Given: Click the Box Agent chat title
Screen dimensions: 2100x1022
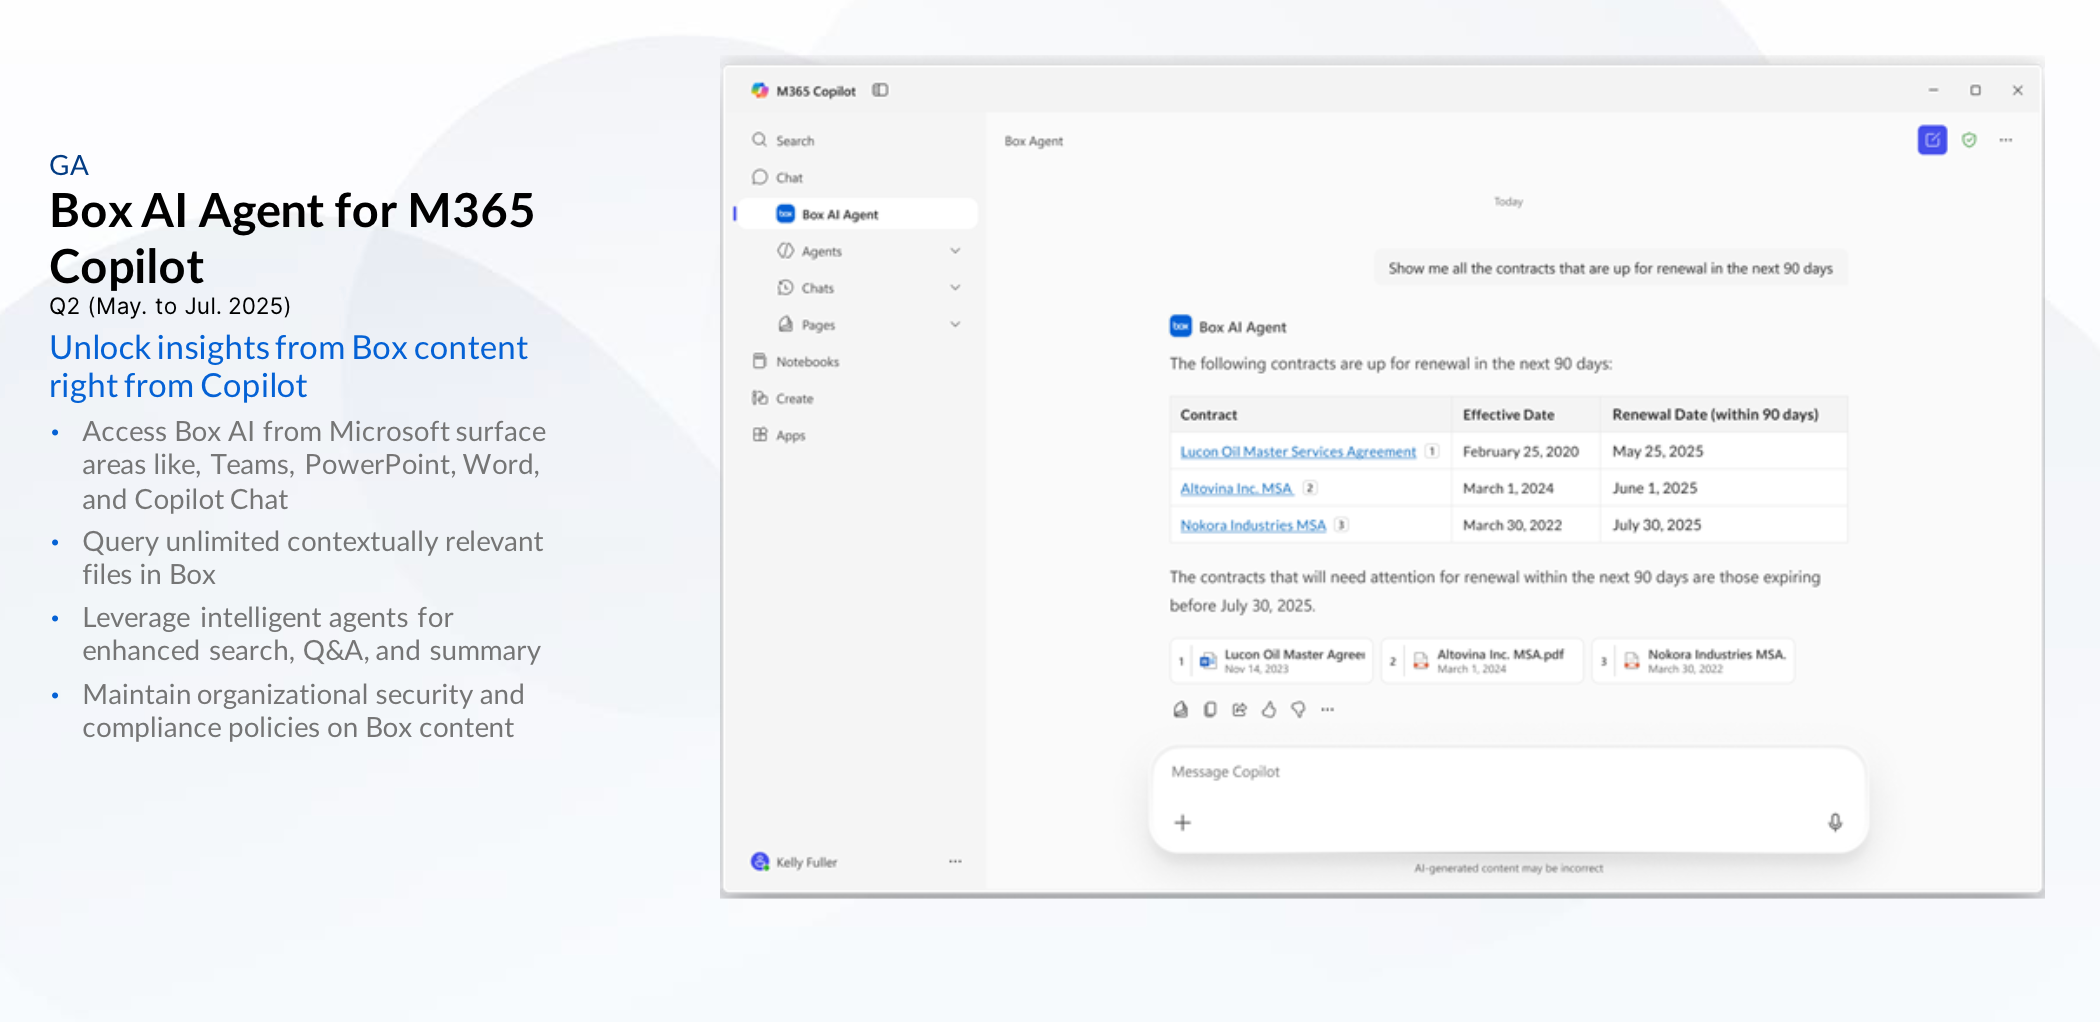Looking at the screenshot, I should point(1034,141).
